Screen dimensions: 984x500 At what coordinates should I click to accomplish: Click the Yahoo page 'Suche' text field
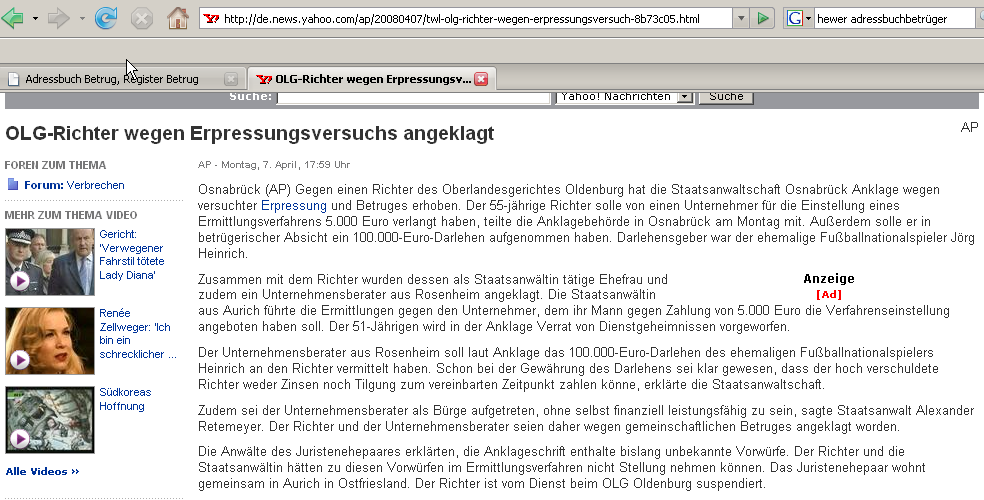point(414,97)
